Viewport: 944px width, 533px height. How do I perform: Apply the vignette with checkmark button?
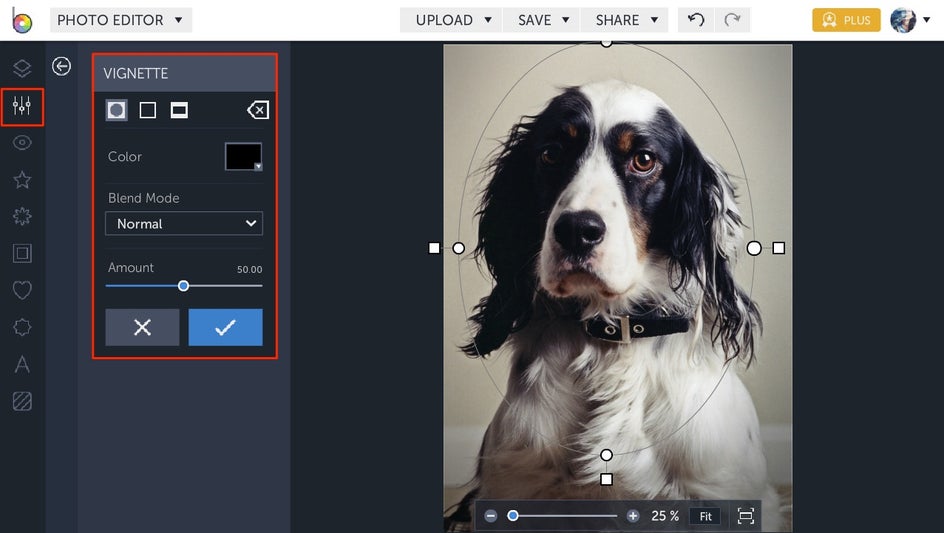coord(226,327)
